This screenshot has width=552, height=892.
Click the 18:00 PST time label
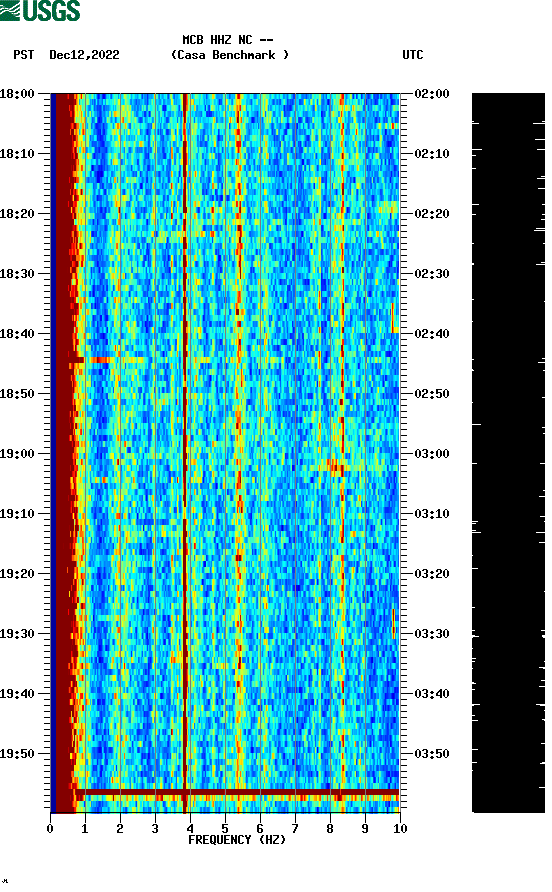17,94
